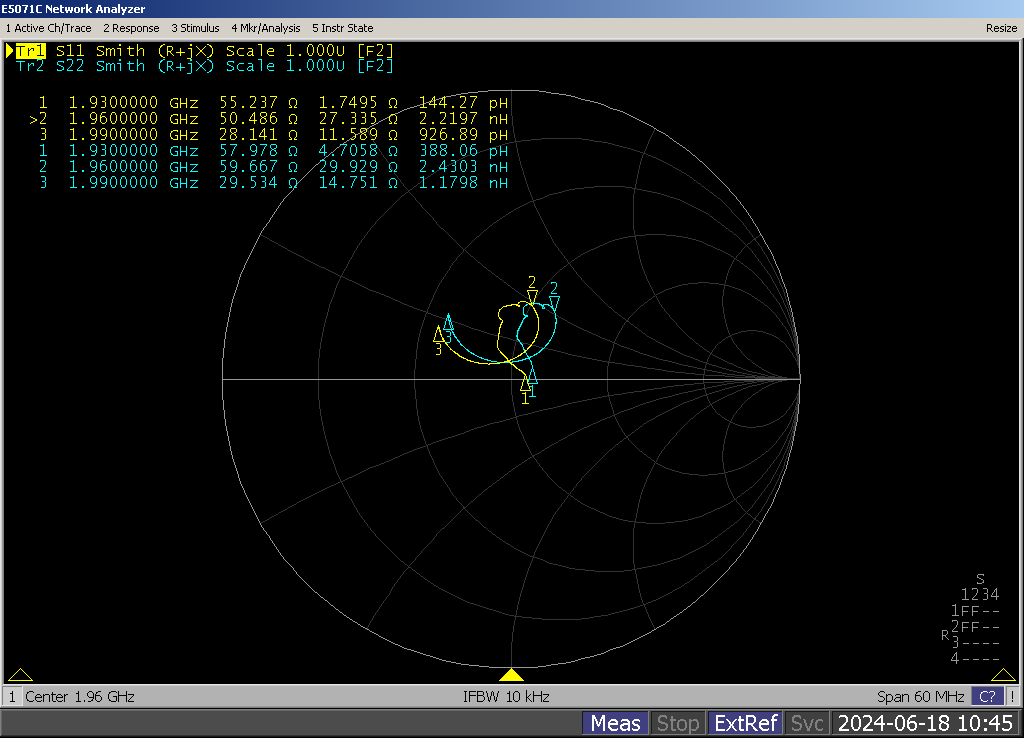Screen dimensions: 1024x738
Task: Click yellow marker 3 triangle on S11 trace
Action: tap(438, 334)
